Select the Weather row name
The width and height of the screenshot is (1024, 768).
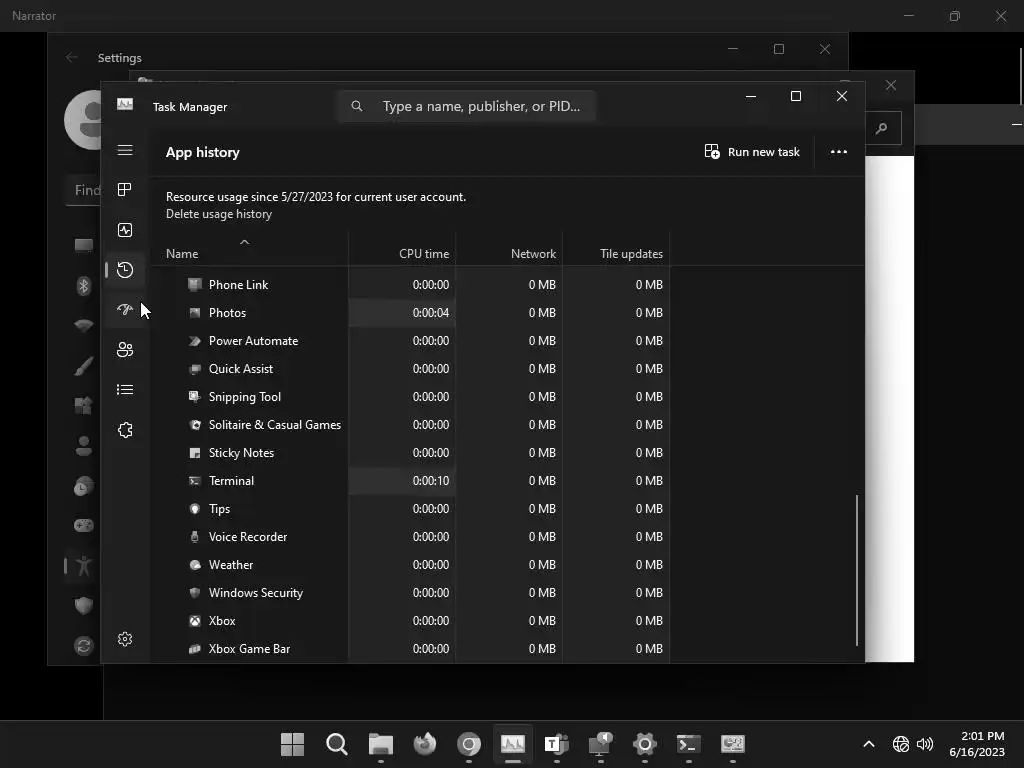tap(231, 565)
